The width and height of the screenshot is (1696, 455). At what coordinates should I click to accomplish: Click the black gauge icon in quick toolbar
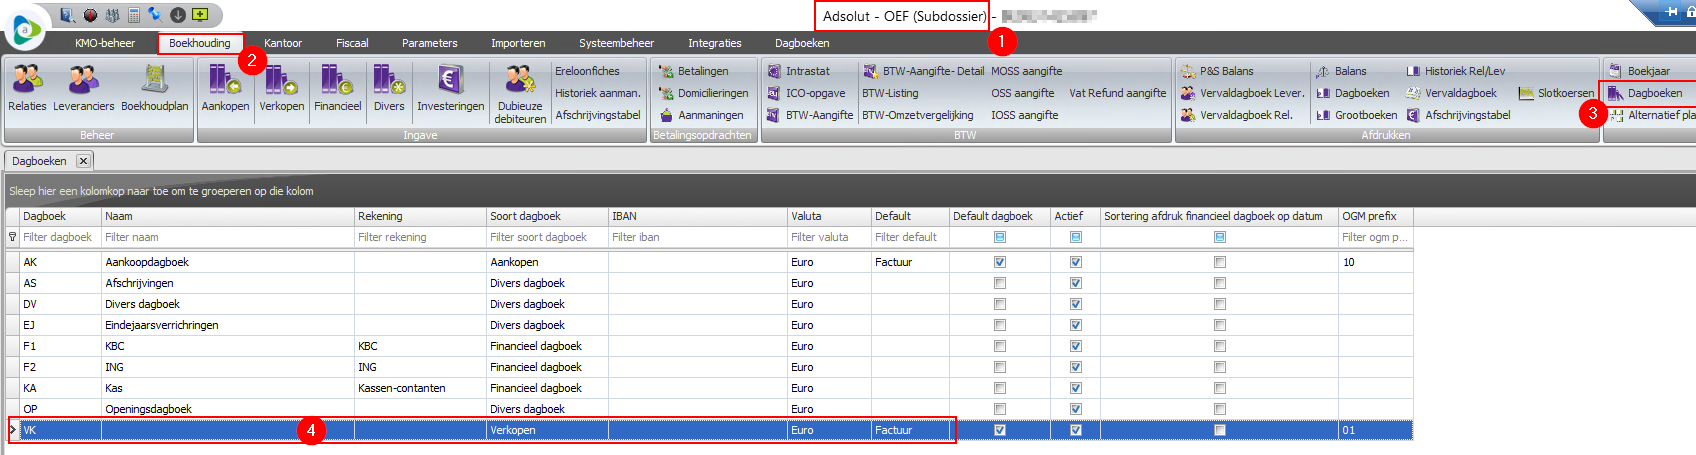(90, 15)
